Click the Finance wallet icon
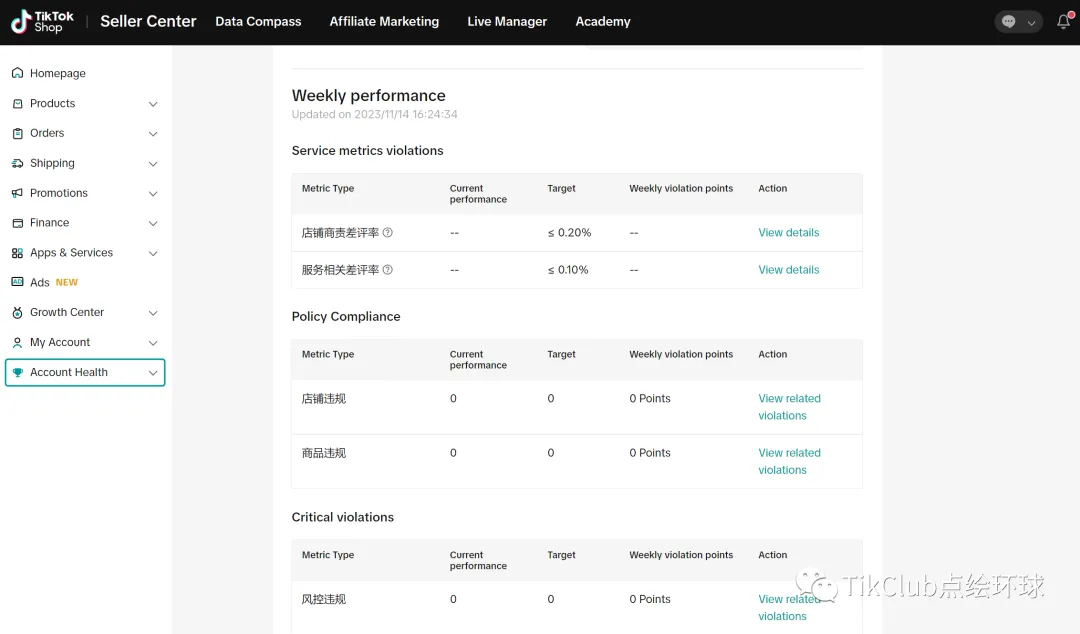This screenshot has width=1080, height=634. tap(17, 223)
